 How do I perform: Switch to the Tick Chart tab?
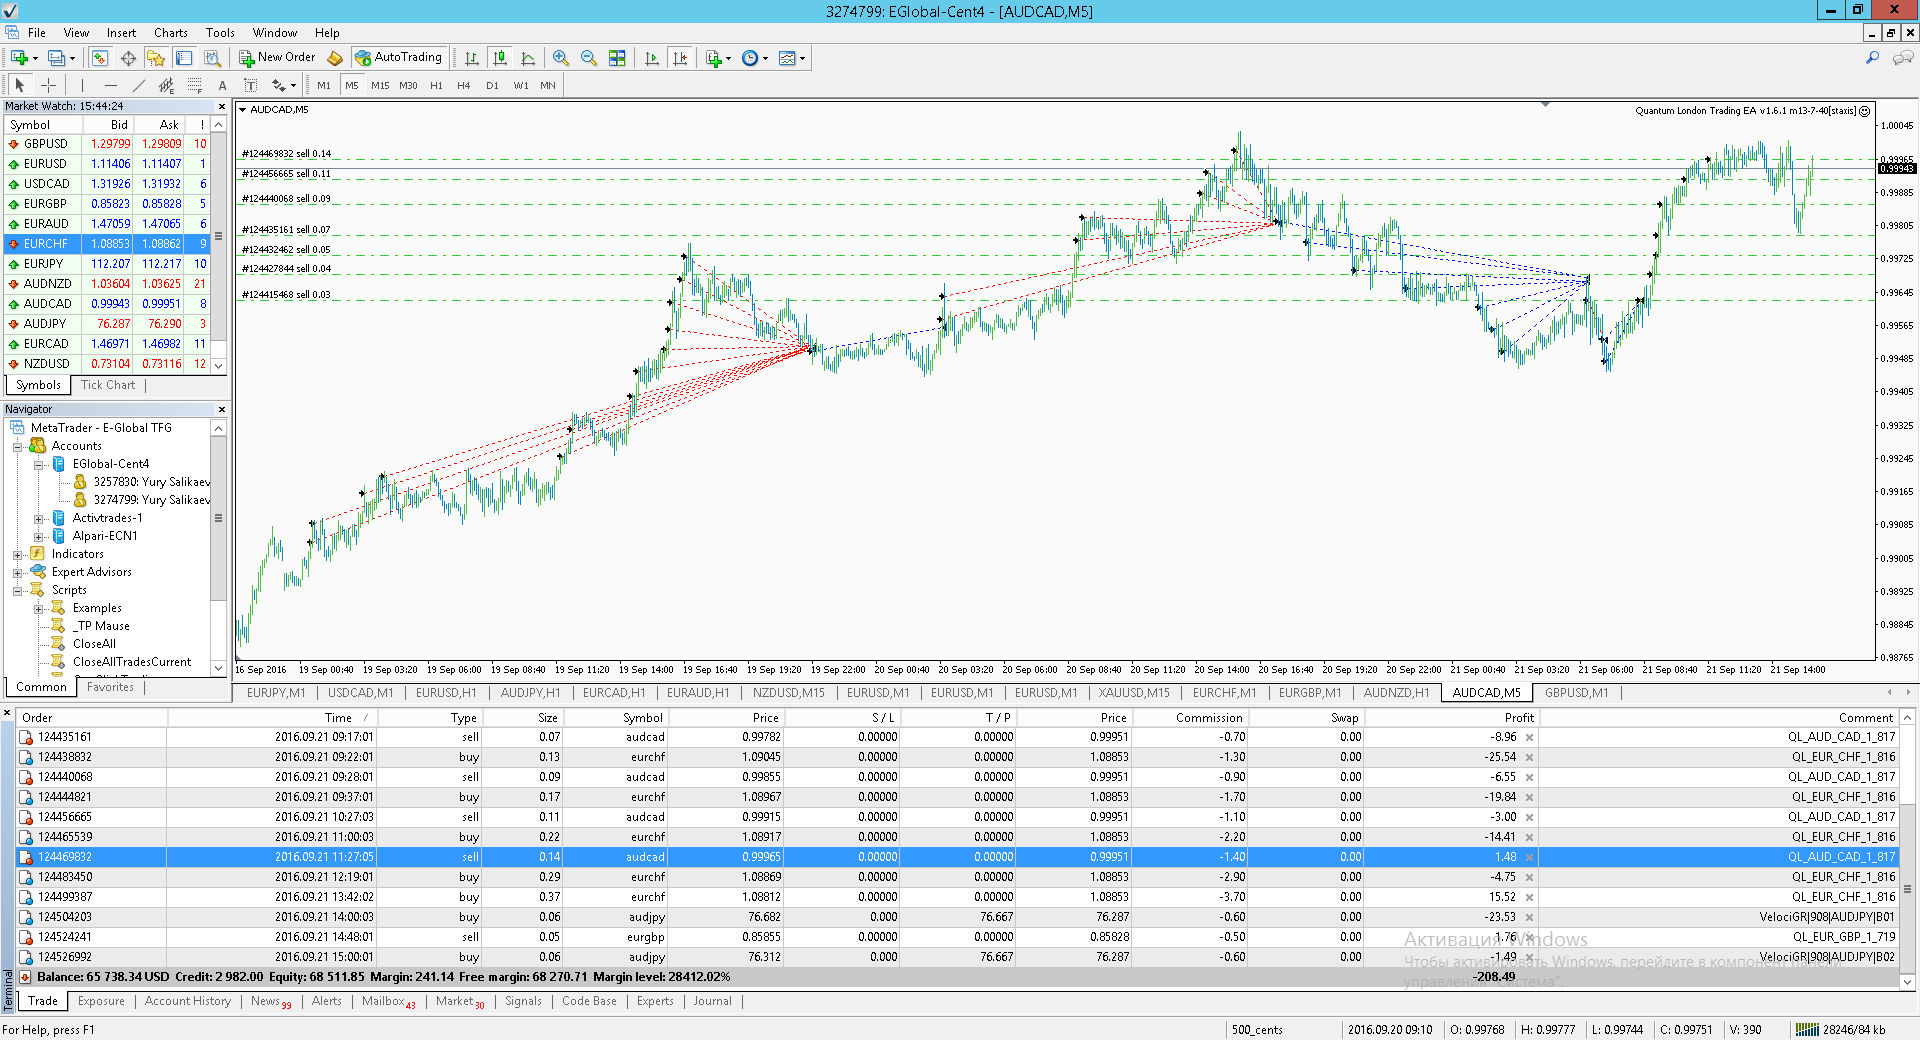pyautogui.click(x=108, y=385)
